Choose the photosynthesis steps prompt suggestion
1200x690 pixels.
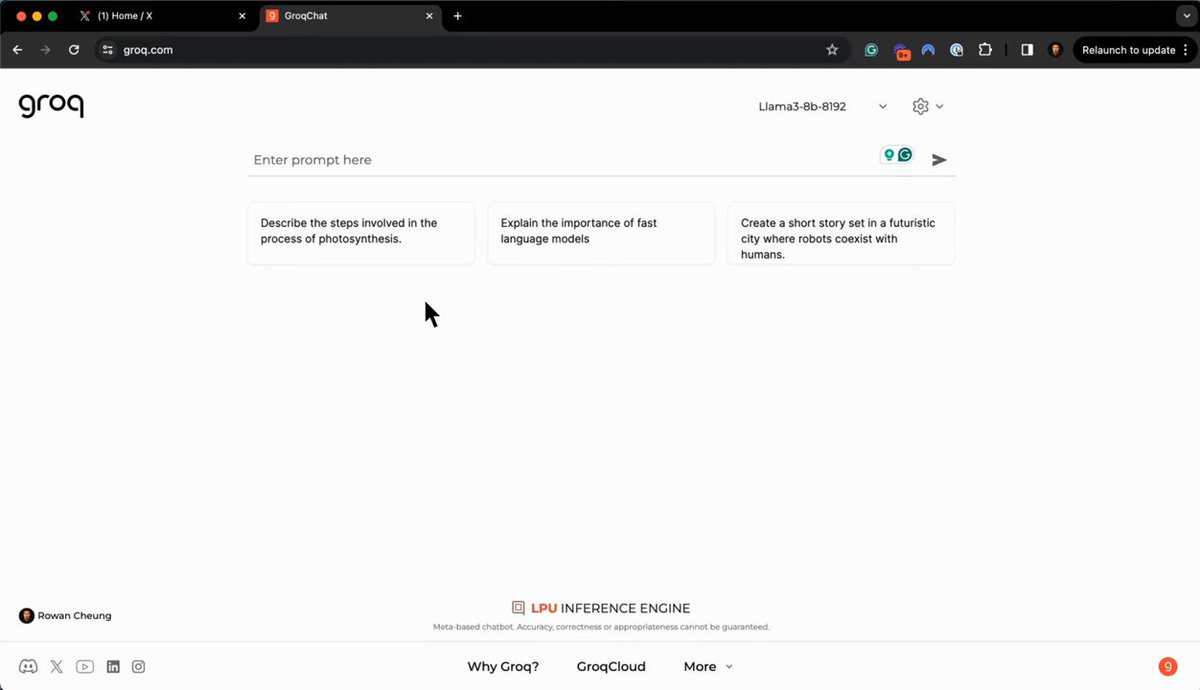[x=361, y=233]
